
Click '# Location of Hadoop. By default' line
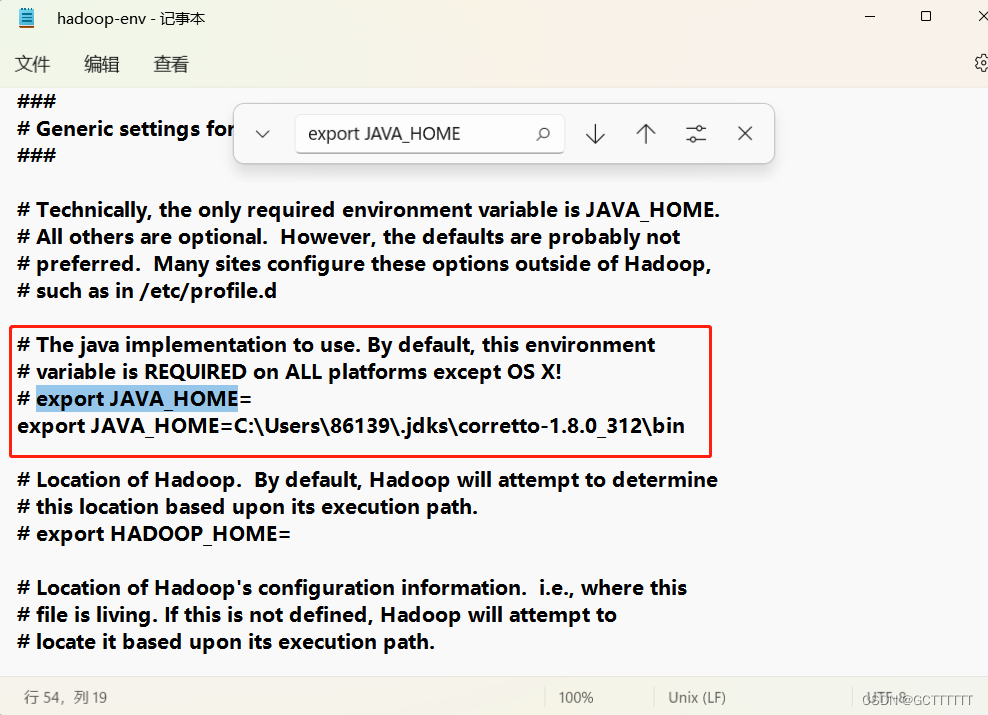coord(367,480)
